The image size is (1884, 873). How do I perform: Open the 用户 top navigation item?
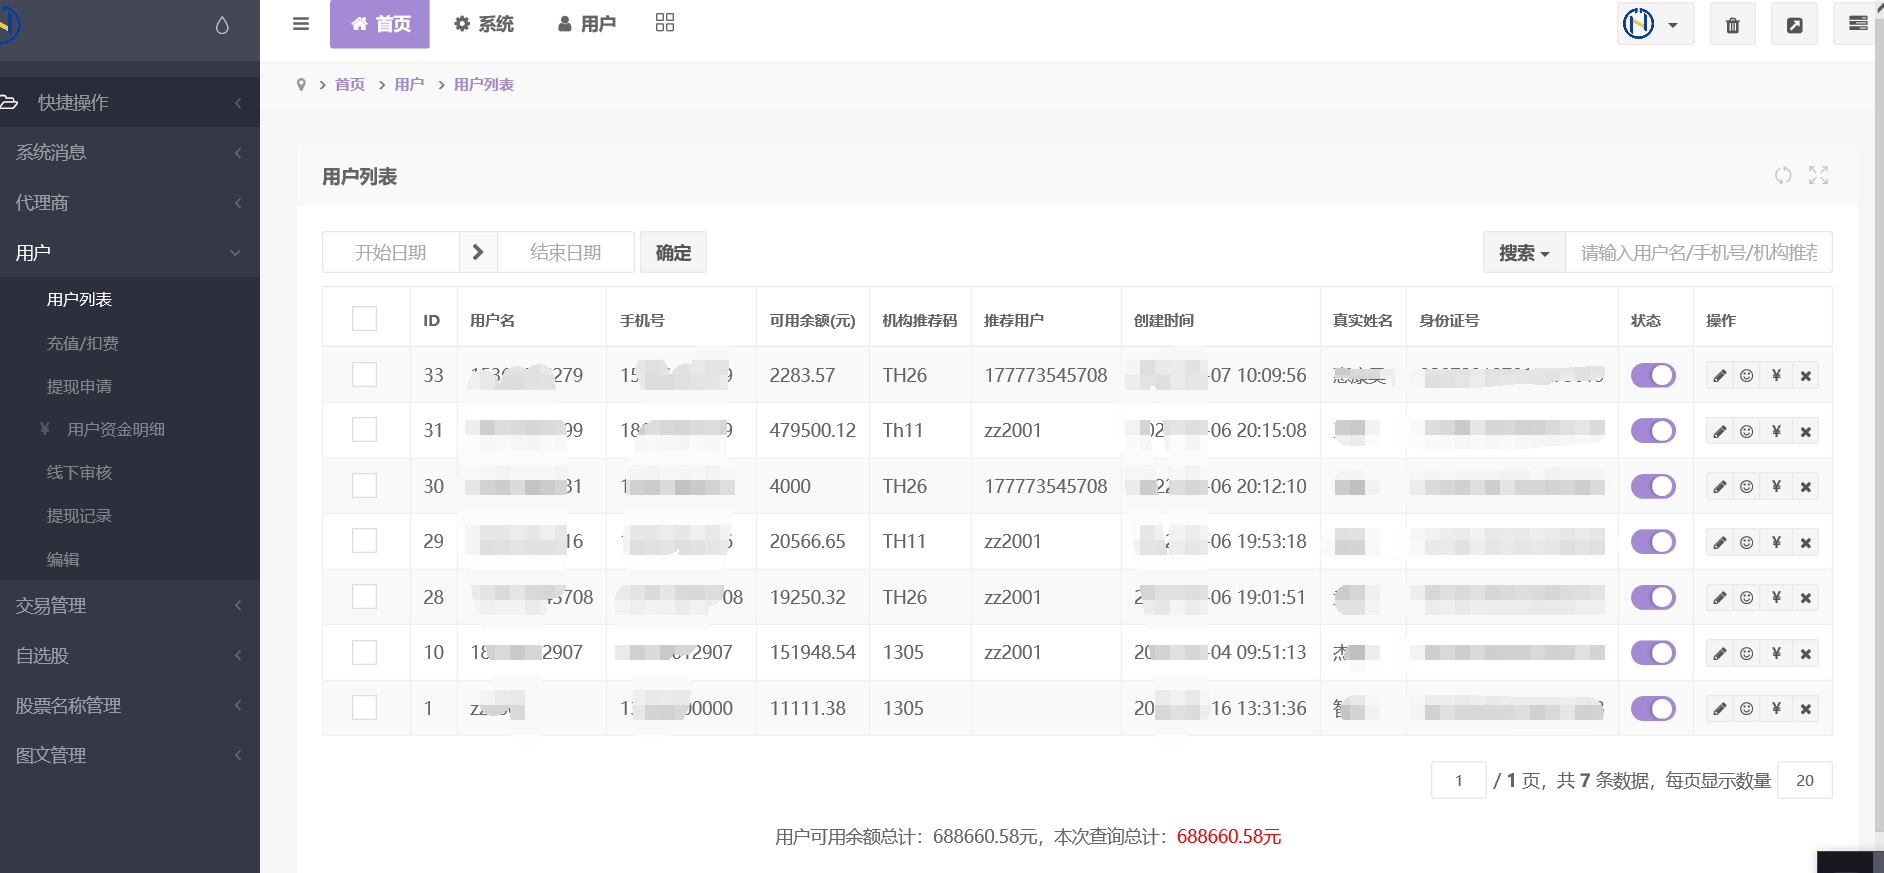[587, 24]
